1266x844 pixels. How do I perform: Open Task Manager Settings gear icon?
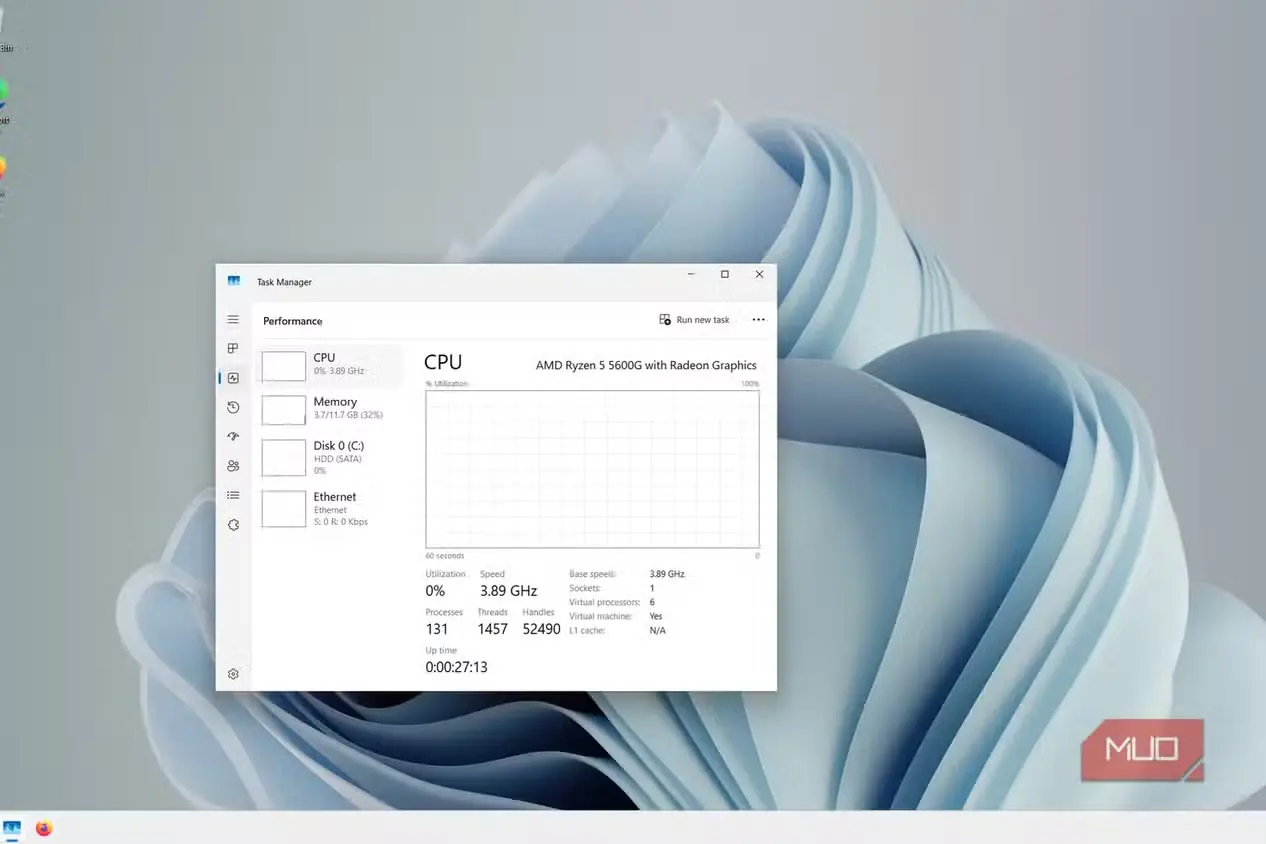233,674
